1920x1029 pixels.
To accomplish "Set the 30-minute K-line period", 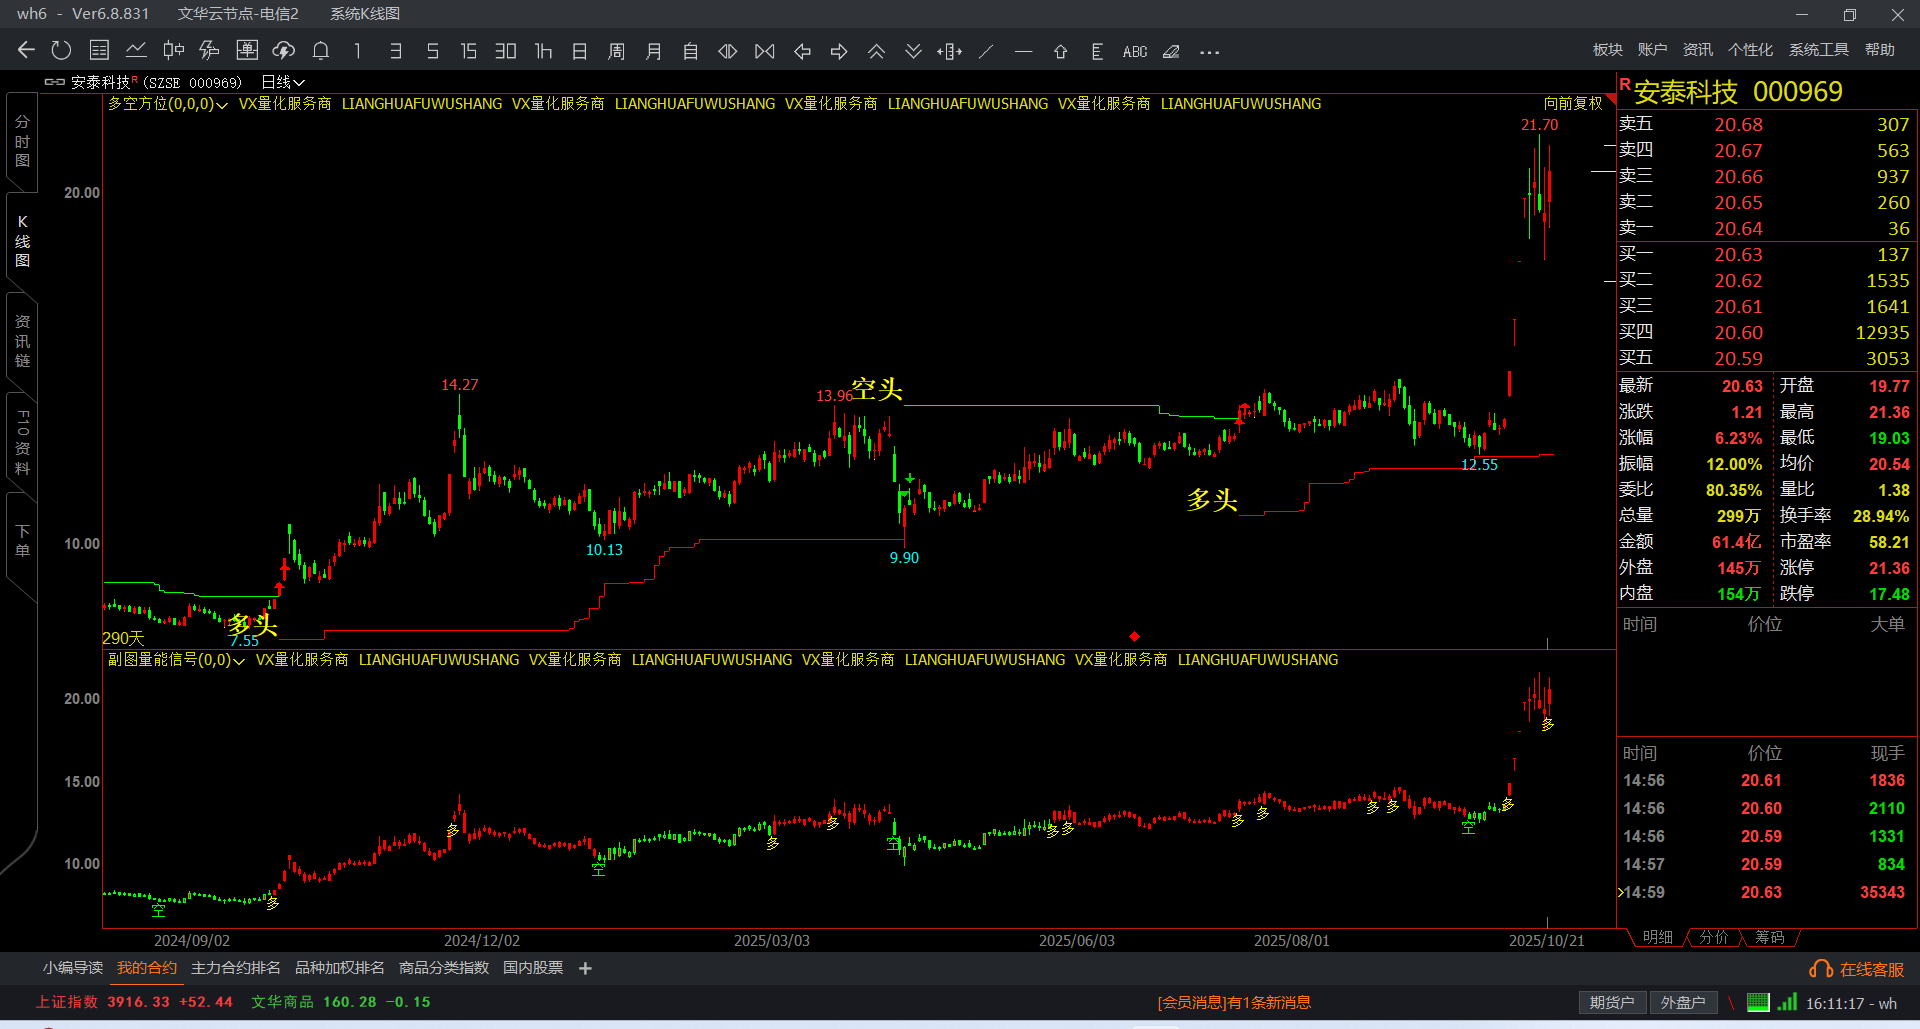I will point(506,51).
